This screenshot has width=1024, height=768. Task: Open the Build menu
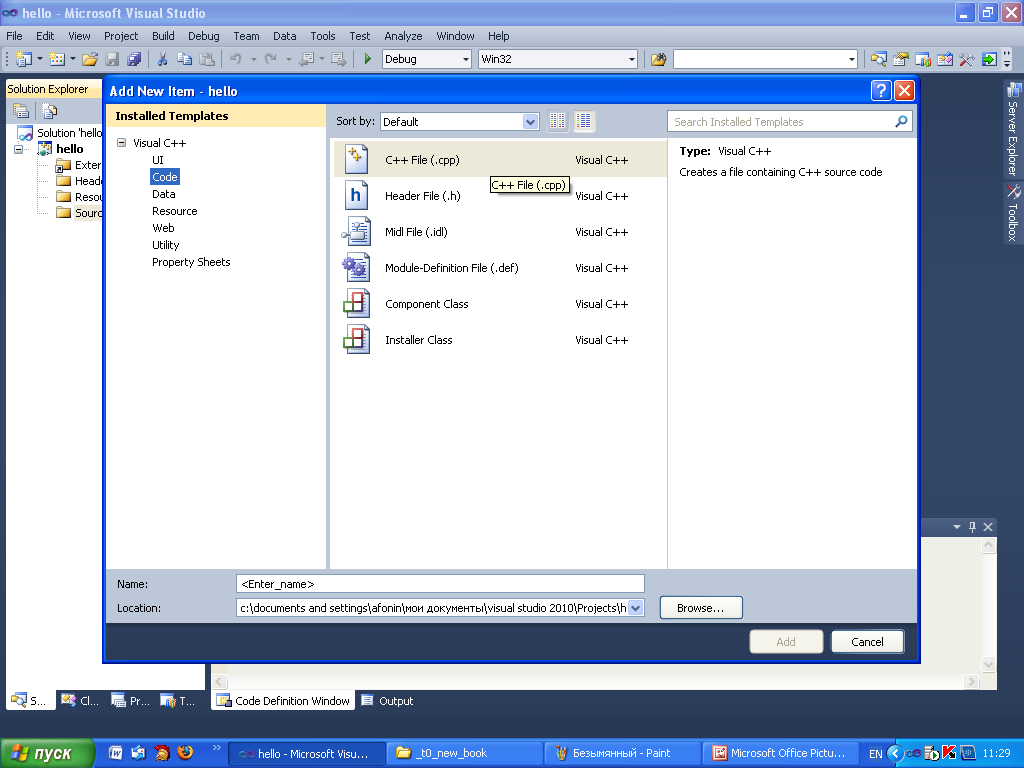163,36
